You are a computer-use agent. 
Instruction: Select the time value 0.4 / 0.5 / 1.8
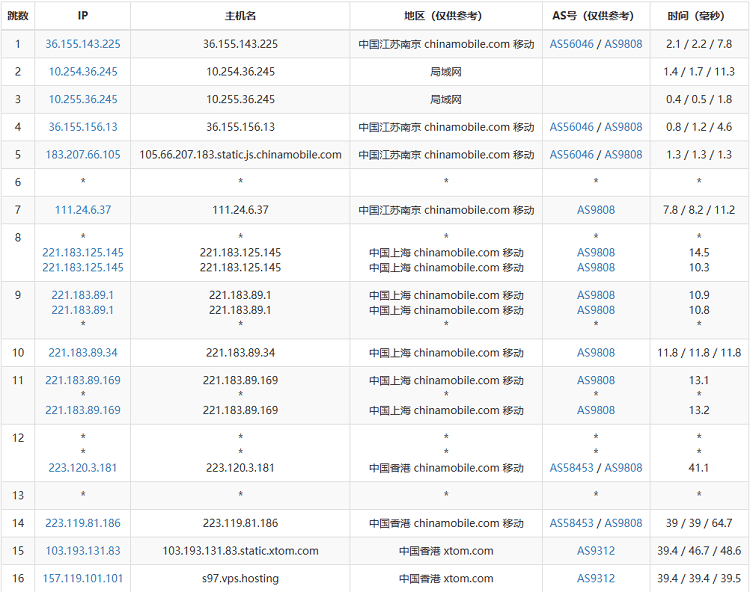(699, 99)
